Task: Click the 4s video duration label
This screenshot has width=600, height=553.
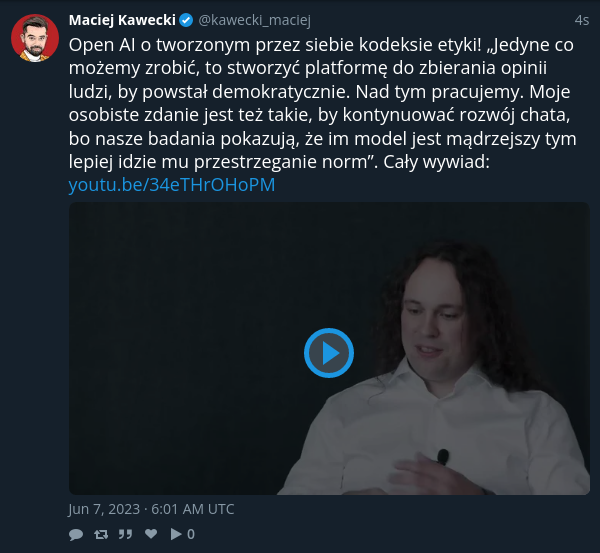Action: (582, 20)
